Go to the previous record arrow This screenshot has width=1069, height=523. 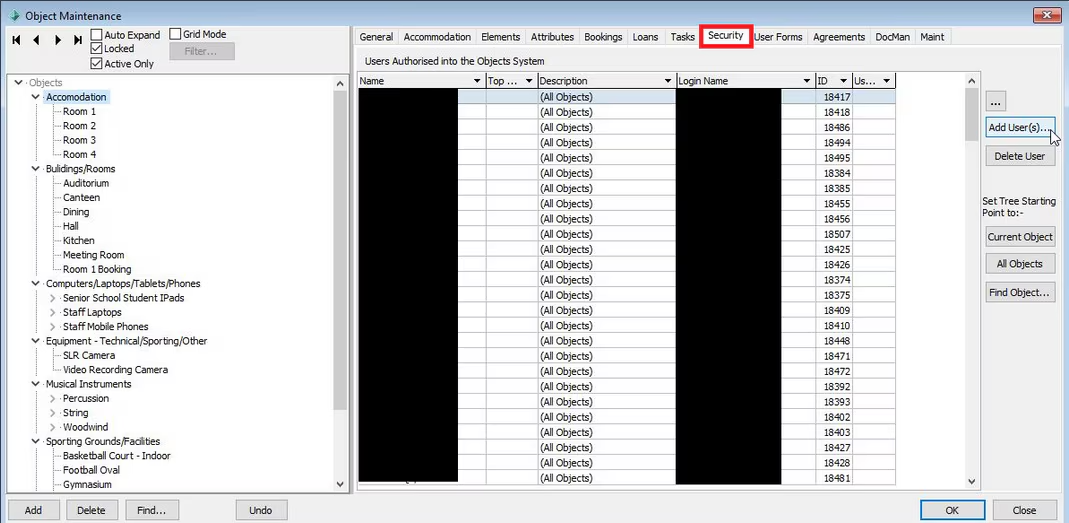tap(36, 40)
